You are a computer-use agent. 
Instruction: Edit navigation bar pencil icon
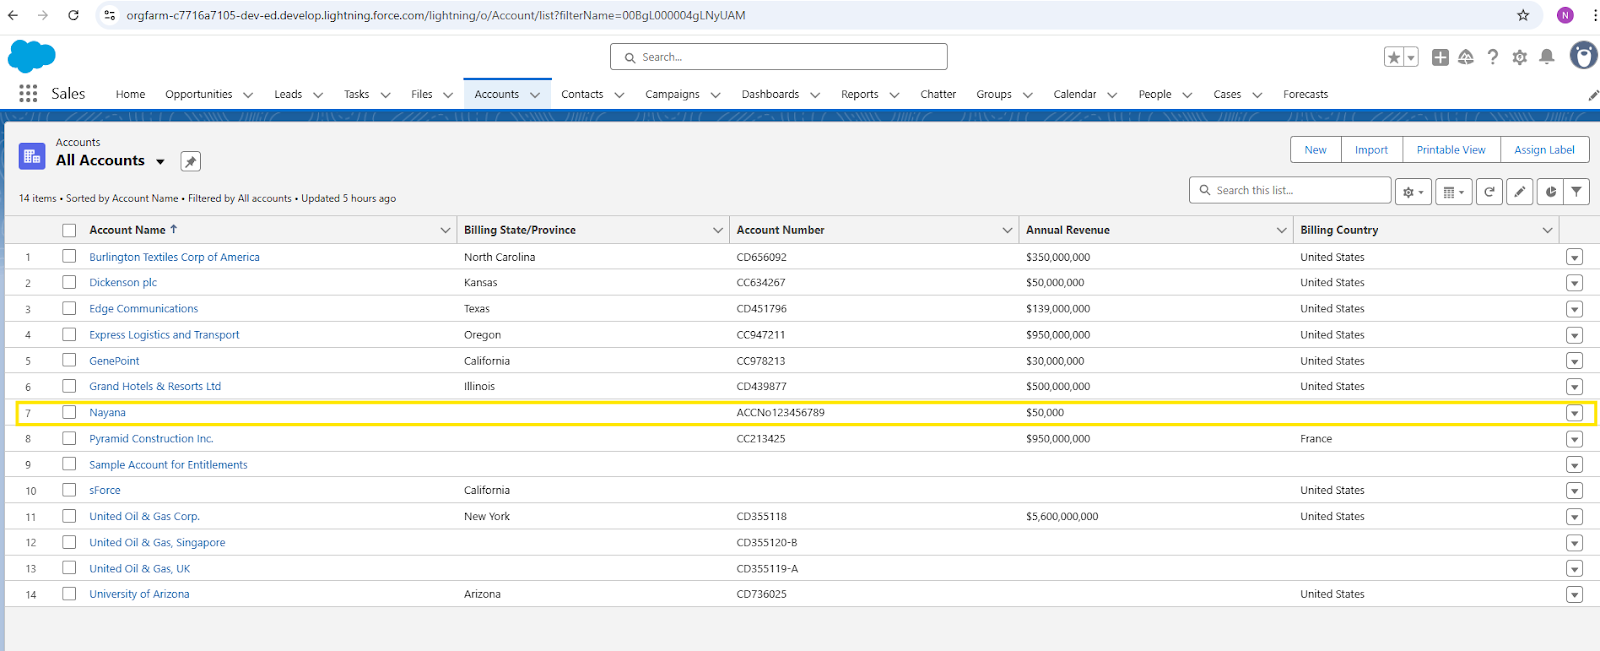click(x=1593, y=95)
